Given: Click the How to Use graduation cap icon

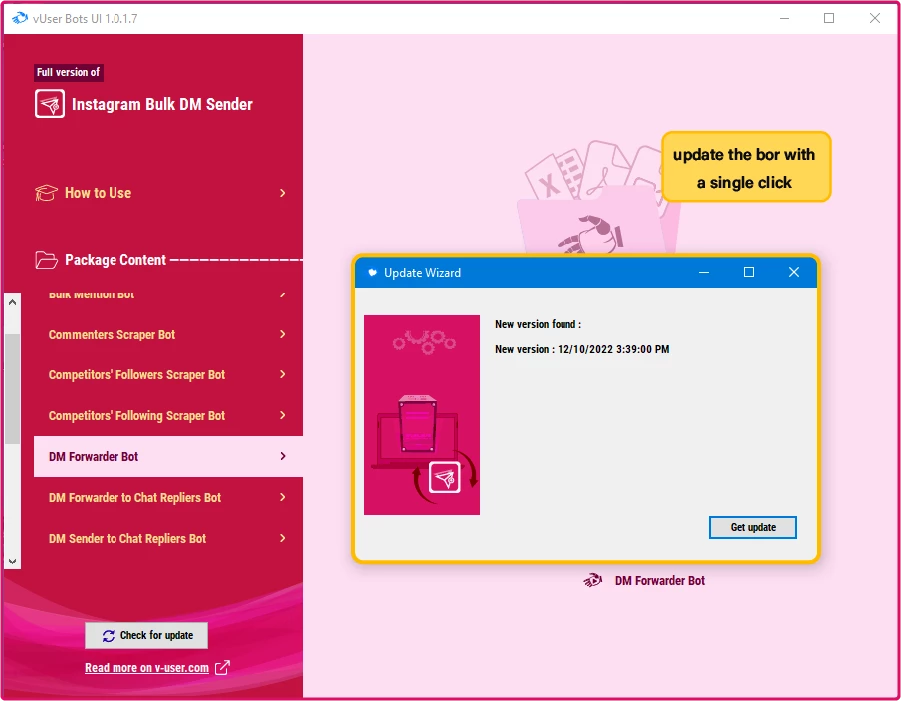Looking at the screenshot, I should click(46, 193).
